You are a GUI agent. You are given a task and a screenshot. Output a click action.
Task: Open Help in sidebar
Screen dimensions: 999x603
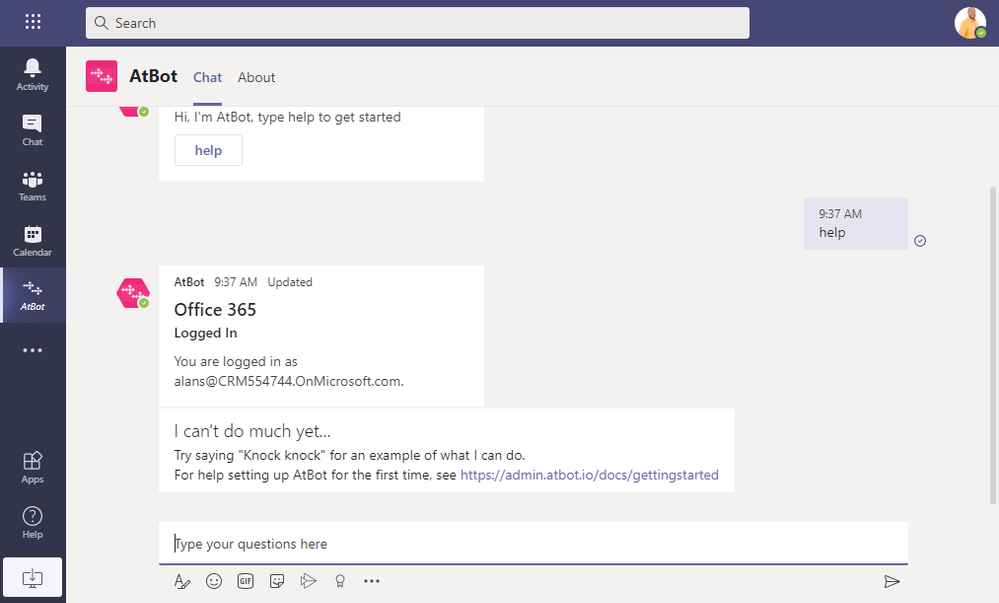pos(32,523)
